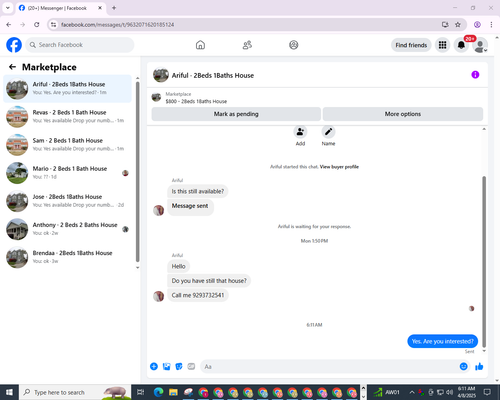Focus the Search Facebook field
Image resolution: width=500 pixels, height=400 pixels.
click(80, 45)
